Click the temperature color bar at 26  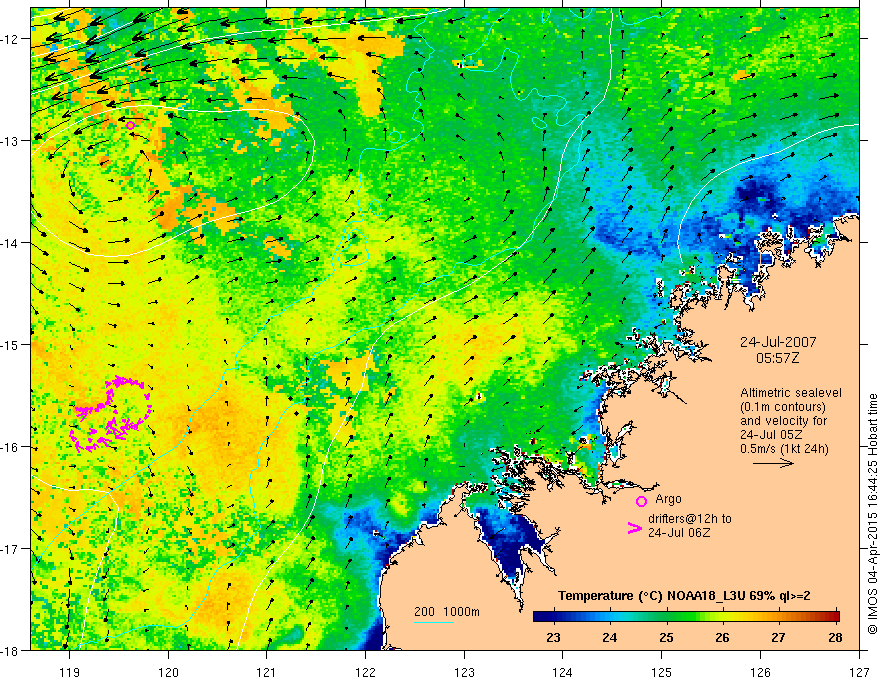[723, 617]
